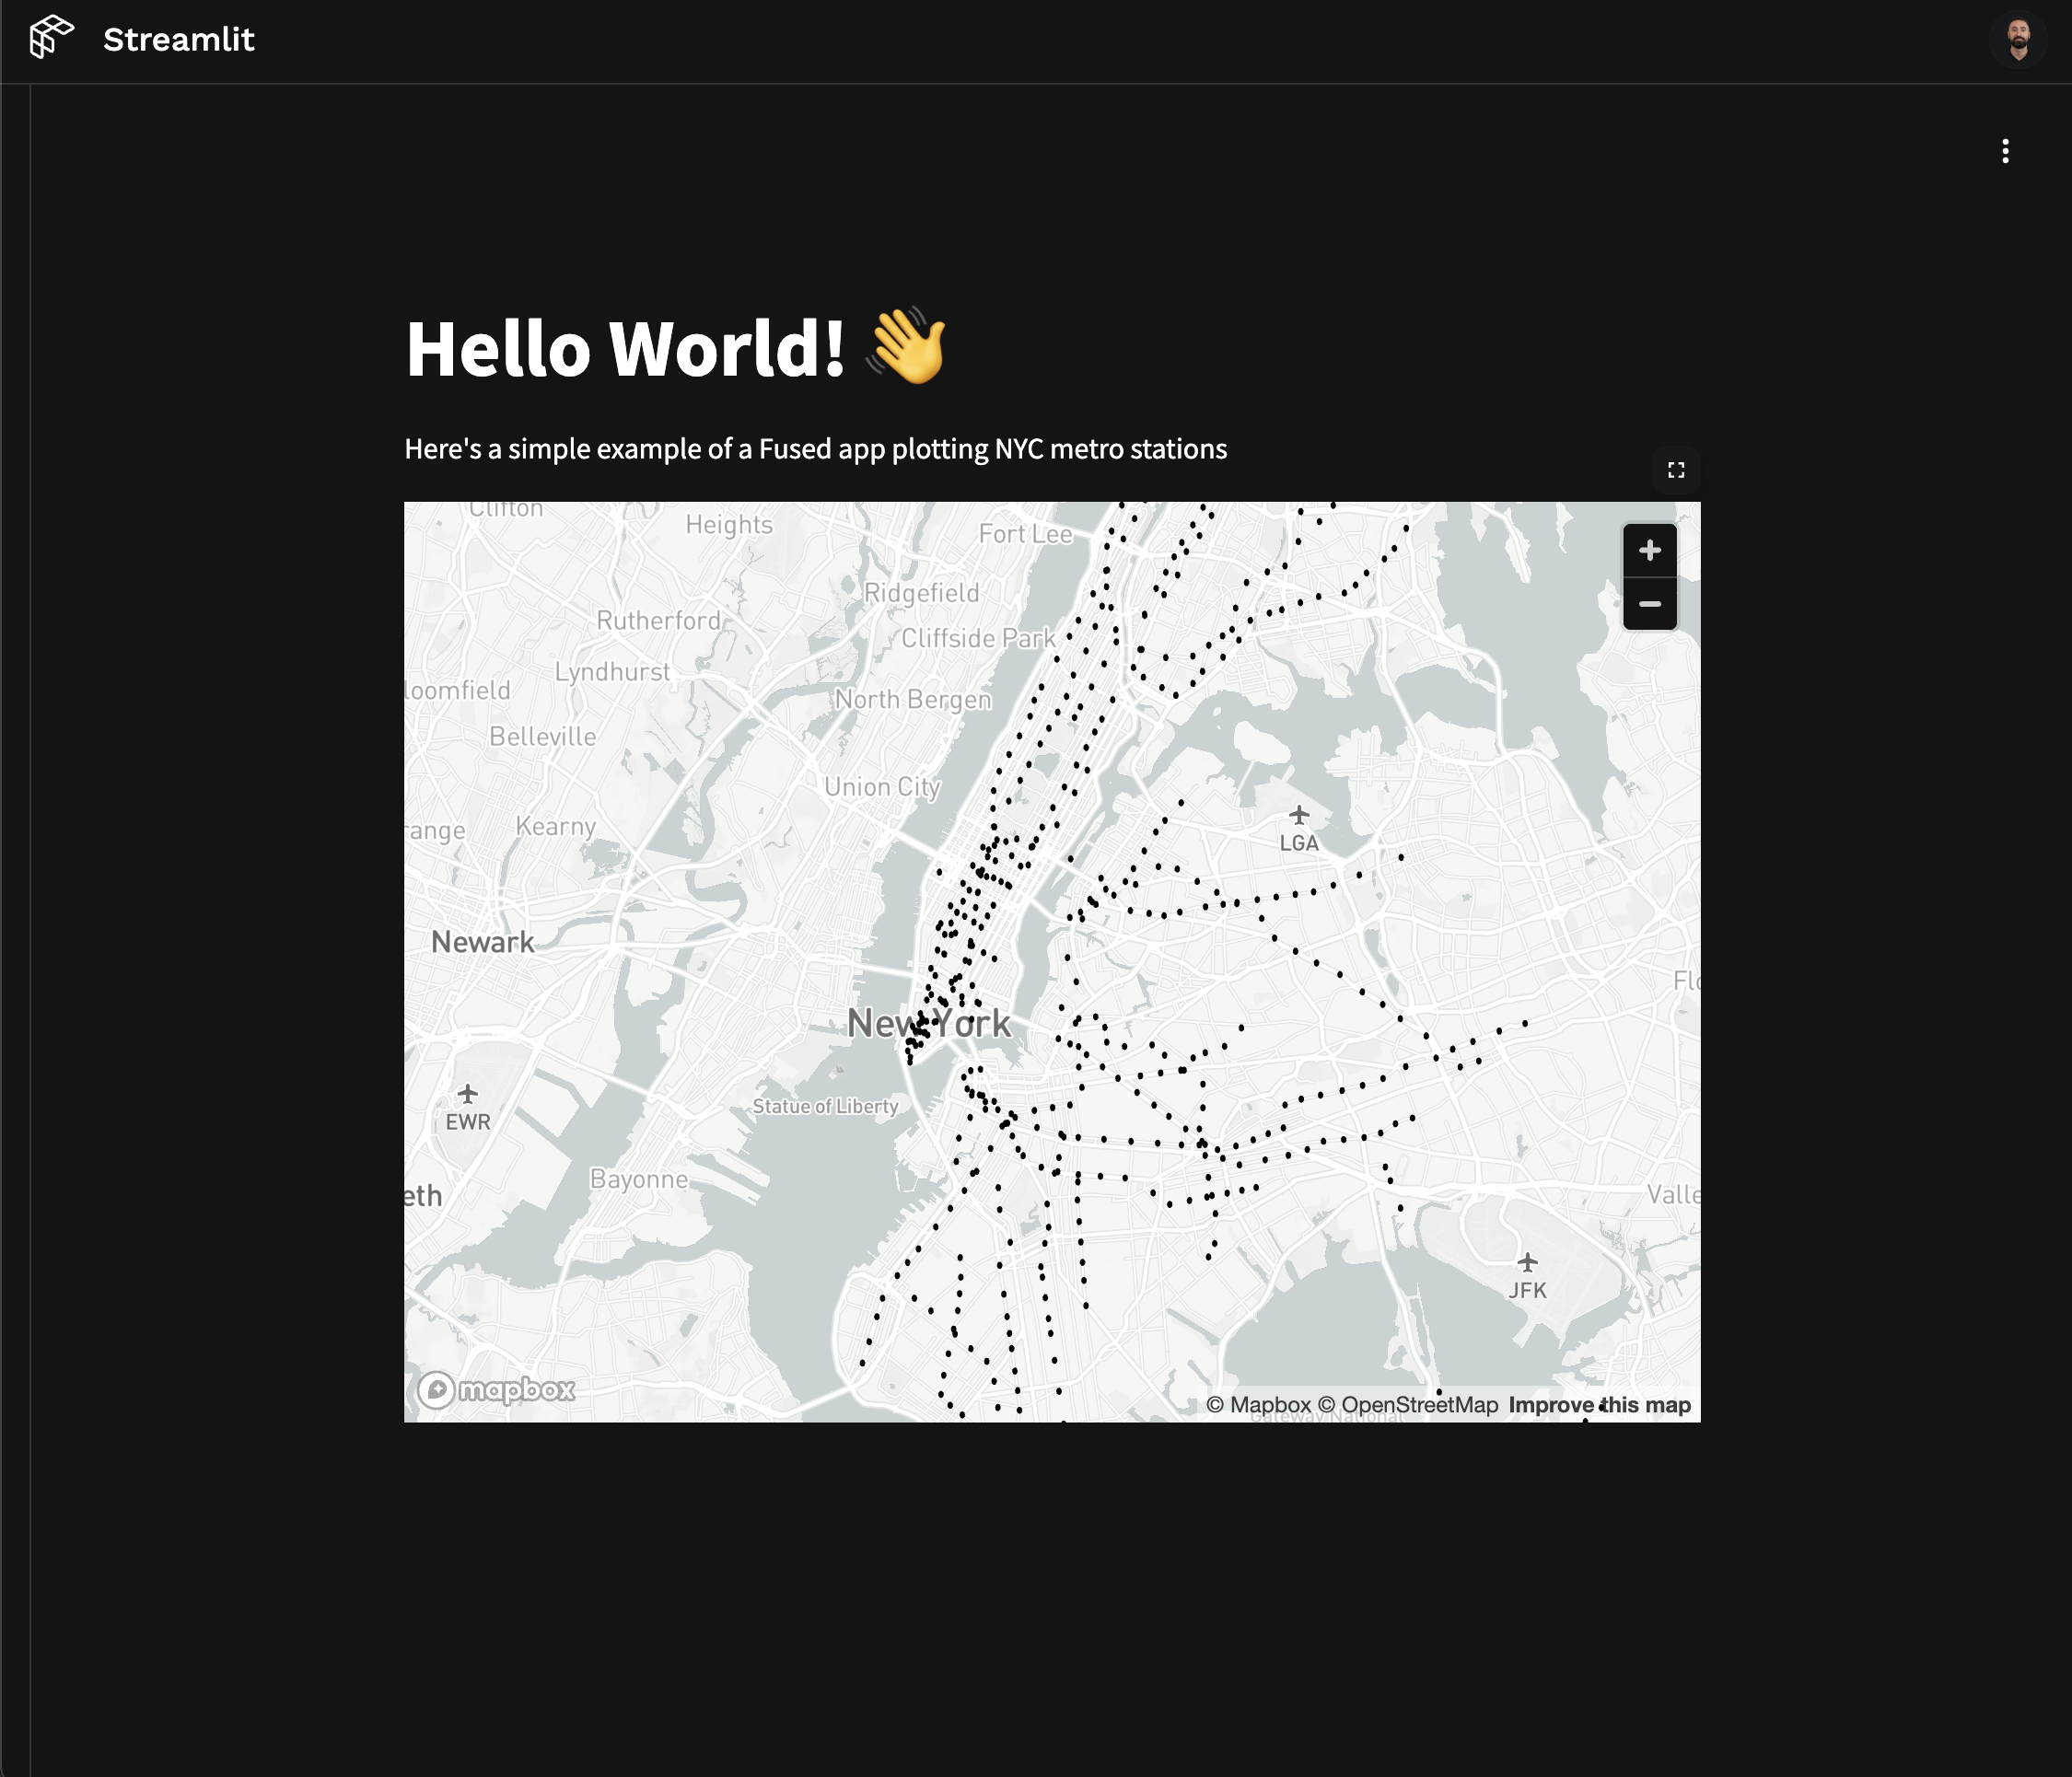
Task: Expand the map to fullscreen
Action: click(x=1676, y=470)
